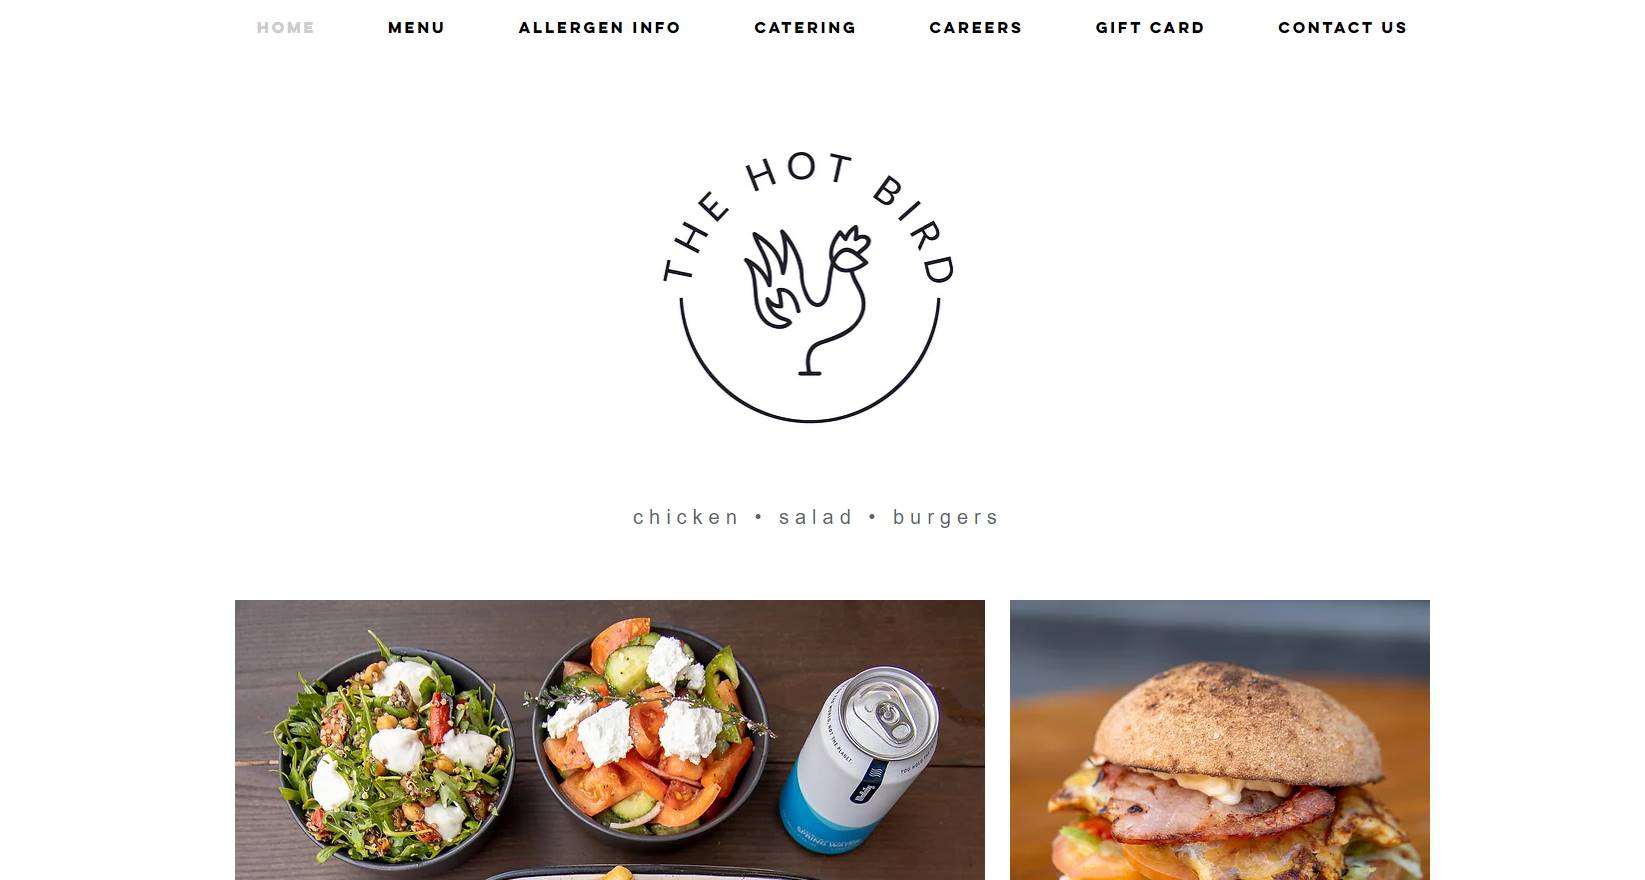Click the word 'chicken' in tagline
Screen dimensions: 1645x880
[686, 517]
